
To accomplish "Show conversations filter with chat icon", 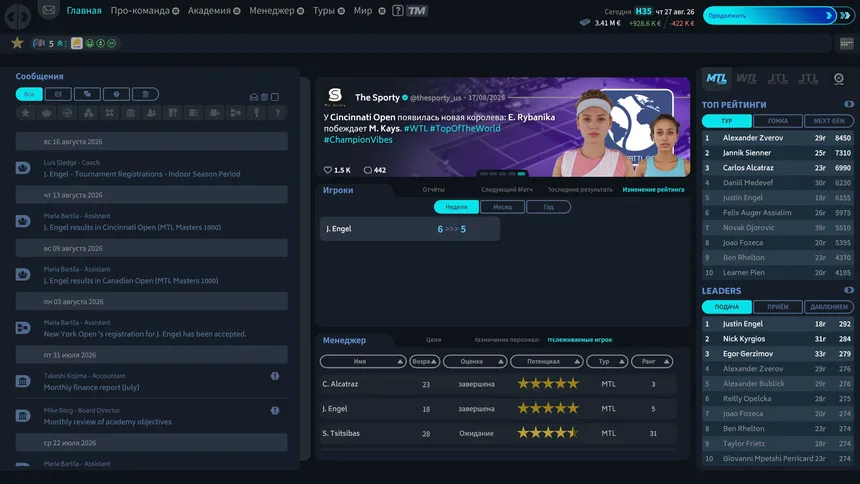I will tap(87, 94).
